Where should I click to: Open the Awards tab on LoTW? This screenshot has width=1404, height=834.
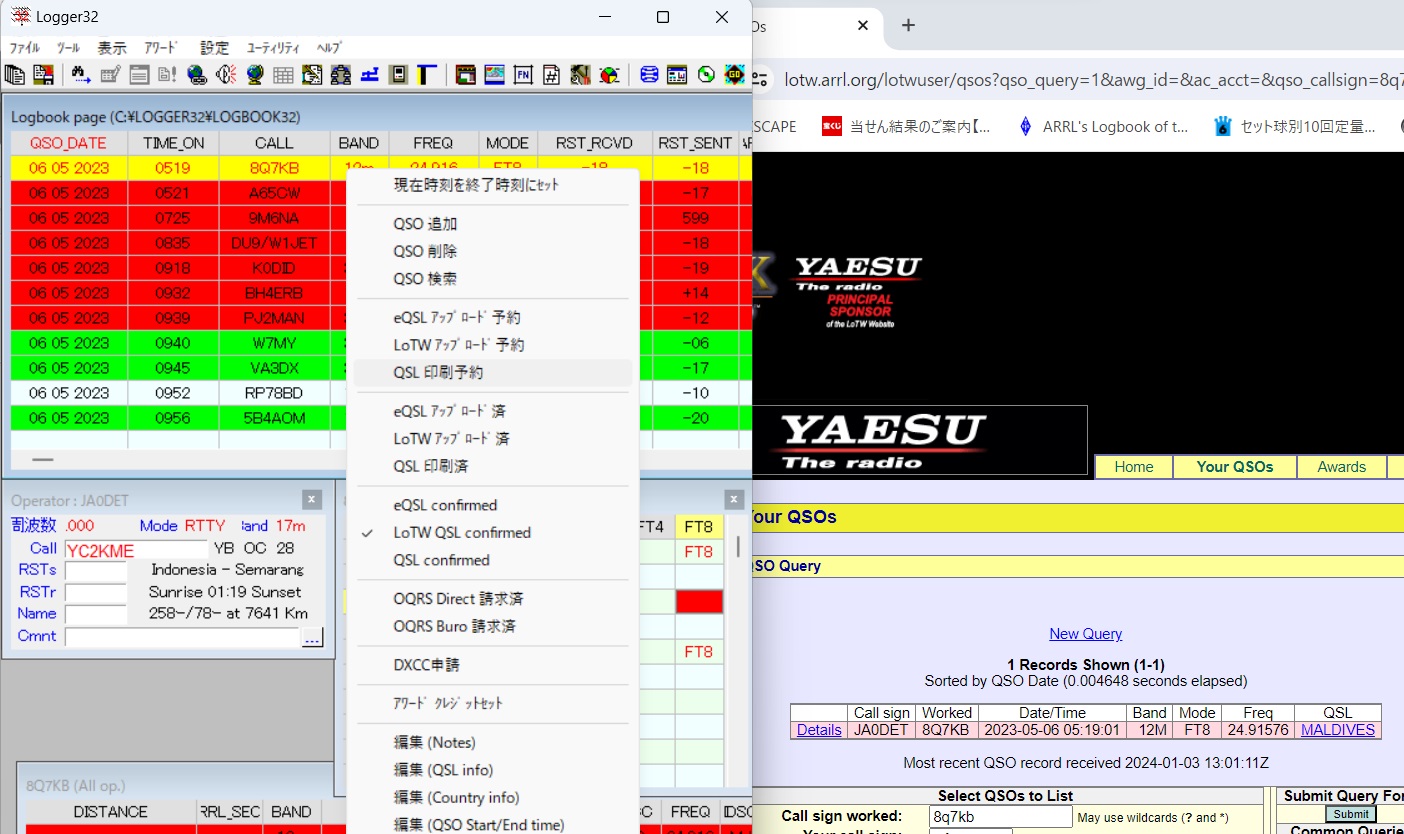pos(1341,467)
